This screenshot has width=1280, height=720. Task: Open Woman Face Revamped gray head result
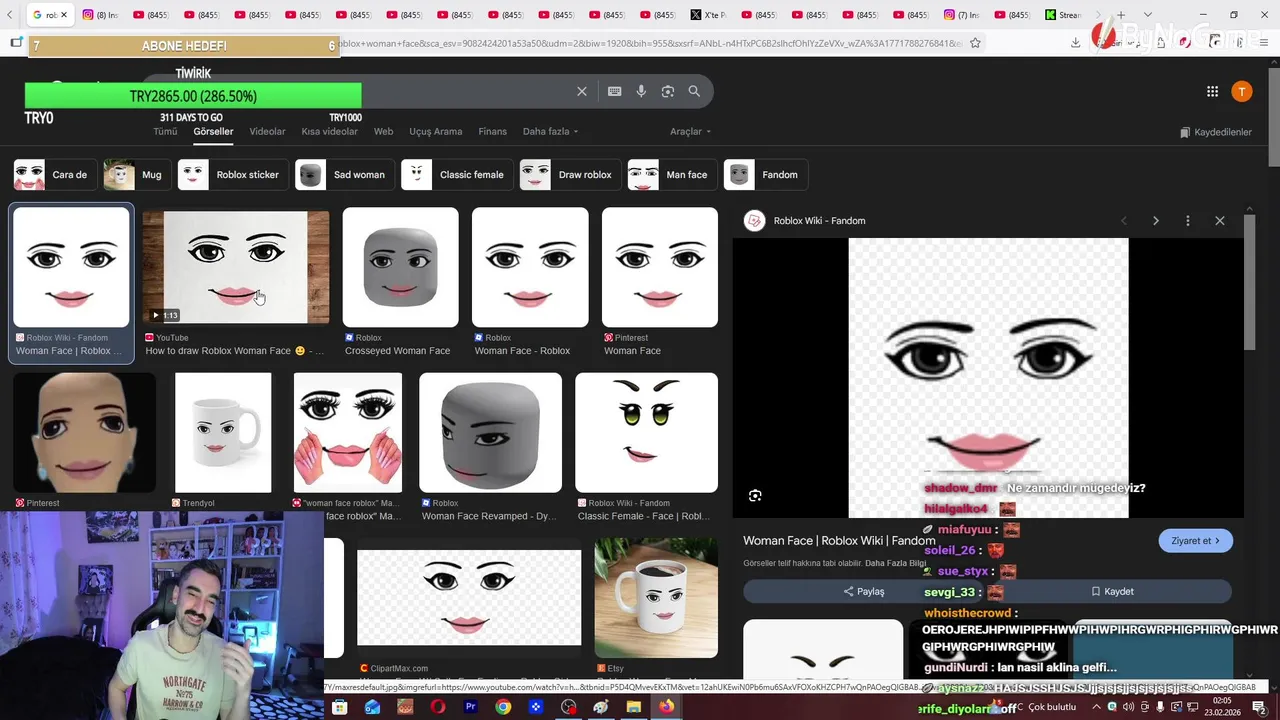tap(490, 433)
